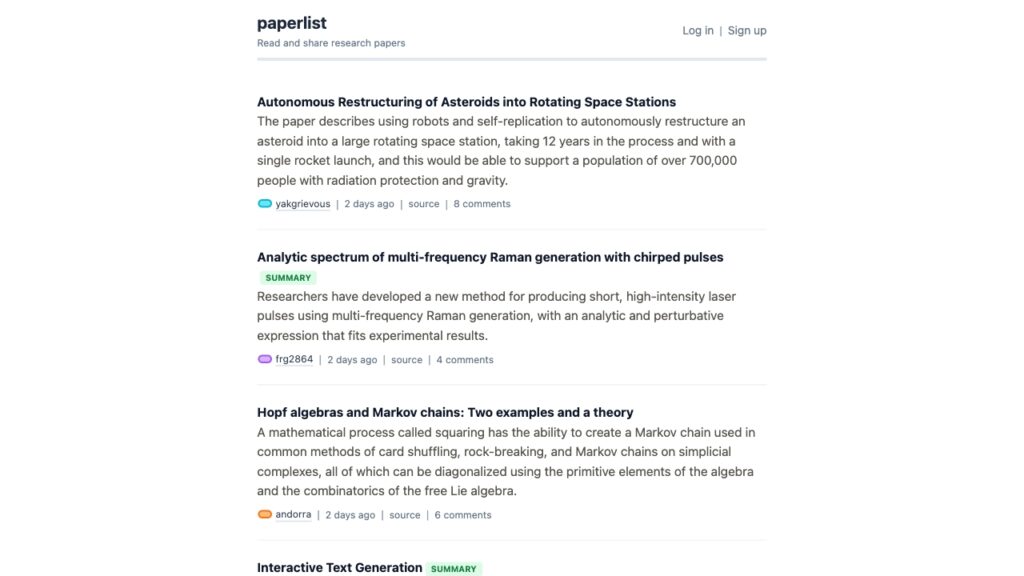The image size is (1024, 576).
Task: Open the Autonomous Restructuring of Asteroids paper
Action: [x=466, y=102]
